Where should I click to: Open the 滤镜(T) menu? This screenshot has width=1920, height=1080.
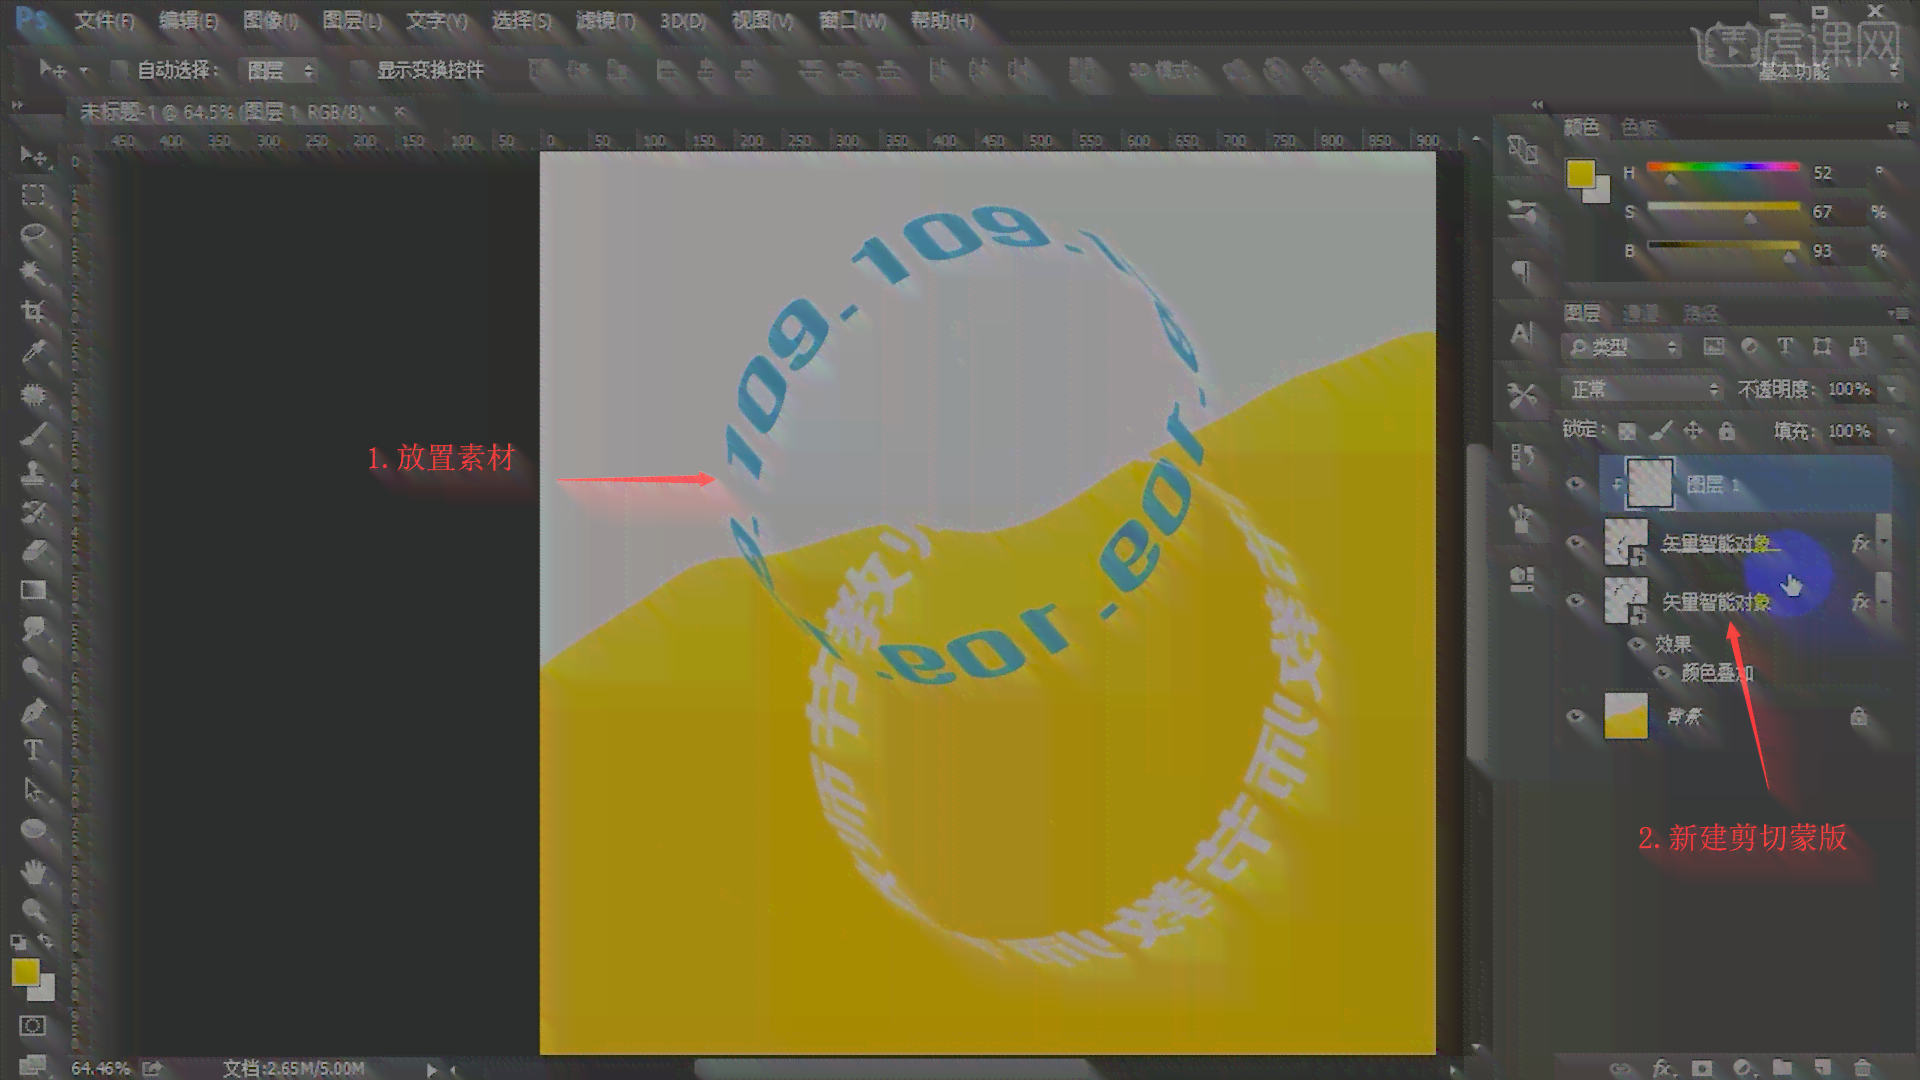[x=605, y=21]
